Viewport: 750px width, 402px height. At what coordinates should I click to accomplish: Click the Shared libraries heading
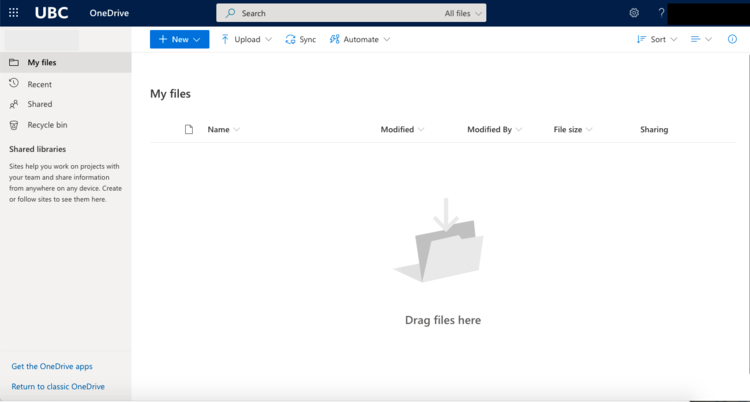click(37, 149)
